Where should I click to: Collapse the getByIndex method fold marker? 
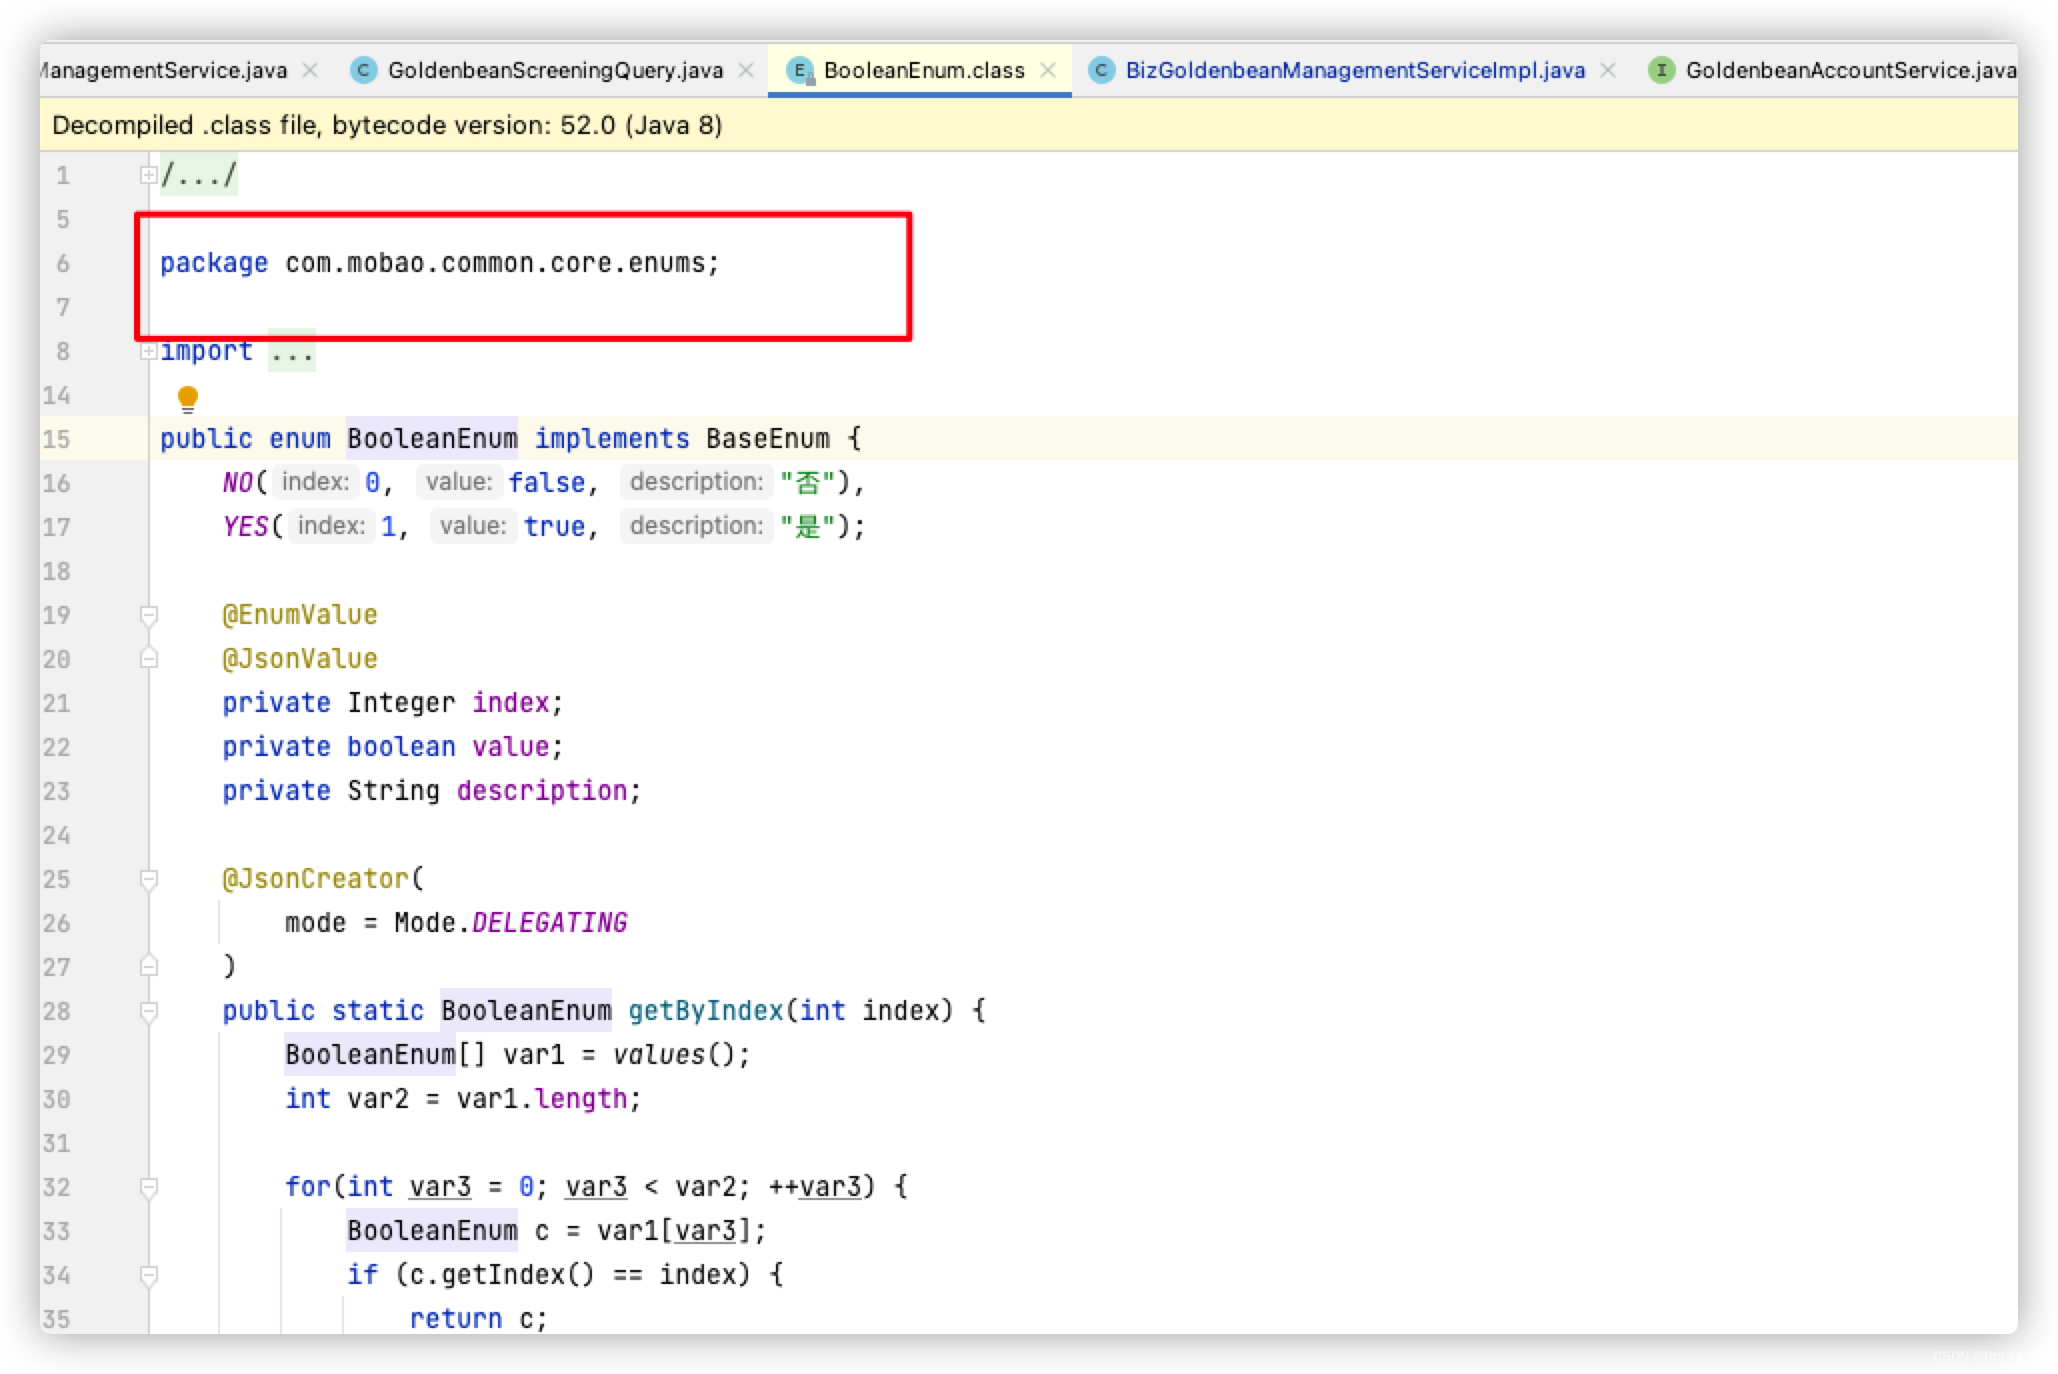point(149,1011)
